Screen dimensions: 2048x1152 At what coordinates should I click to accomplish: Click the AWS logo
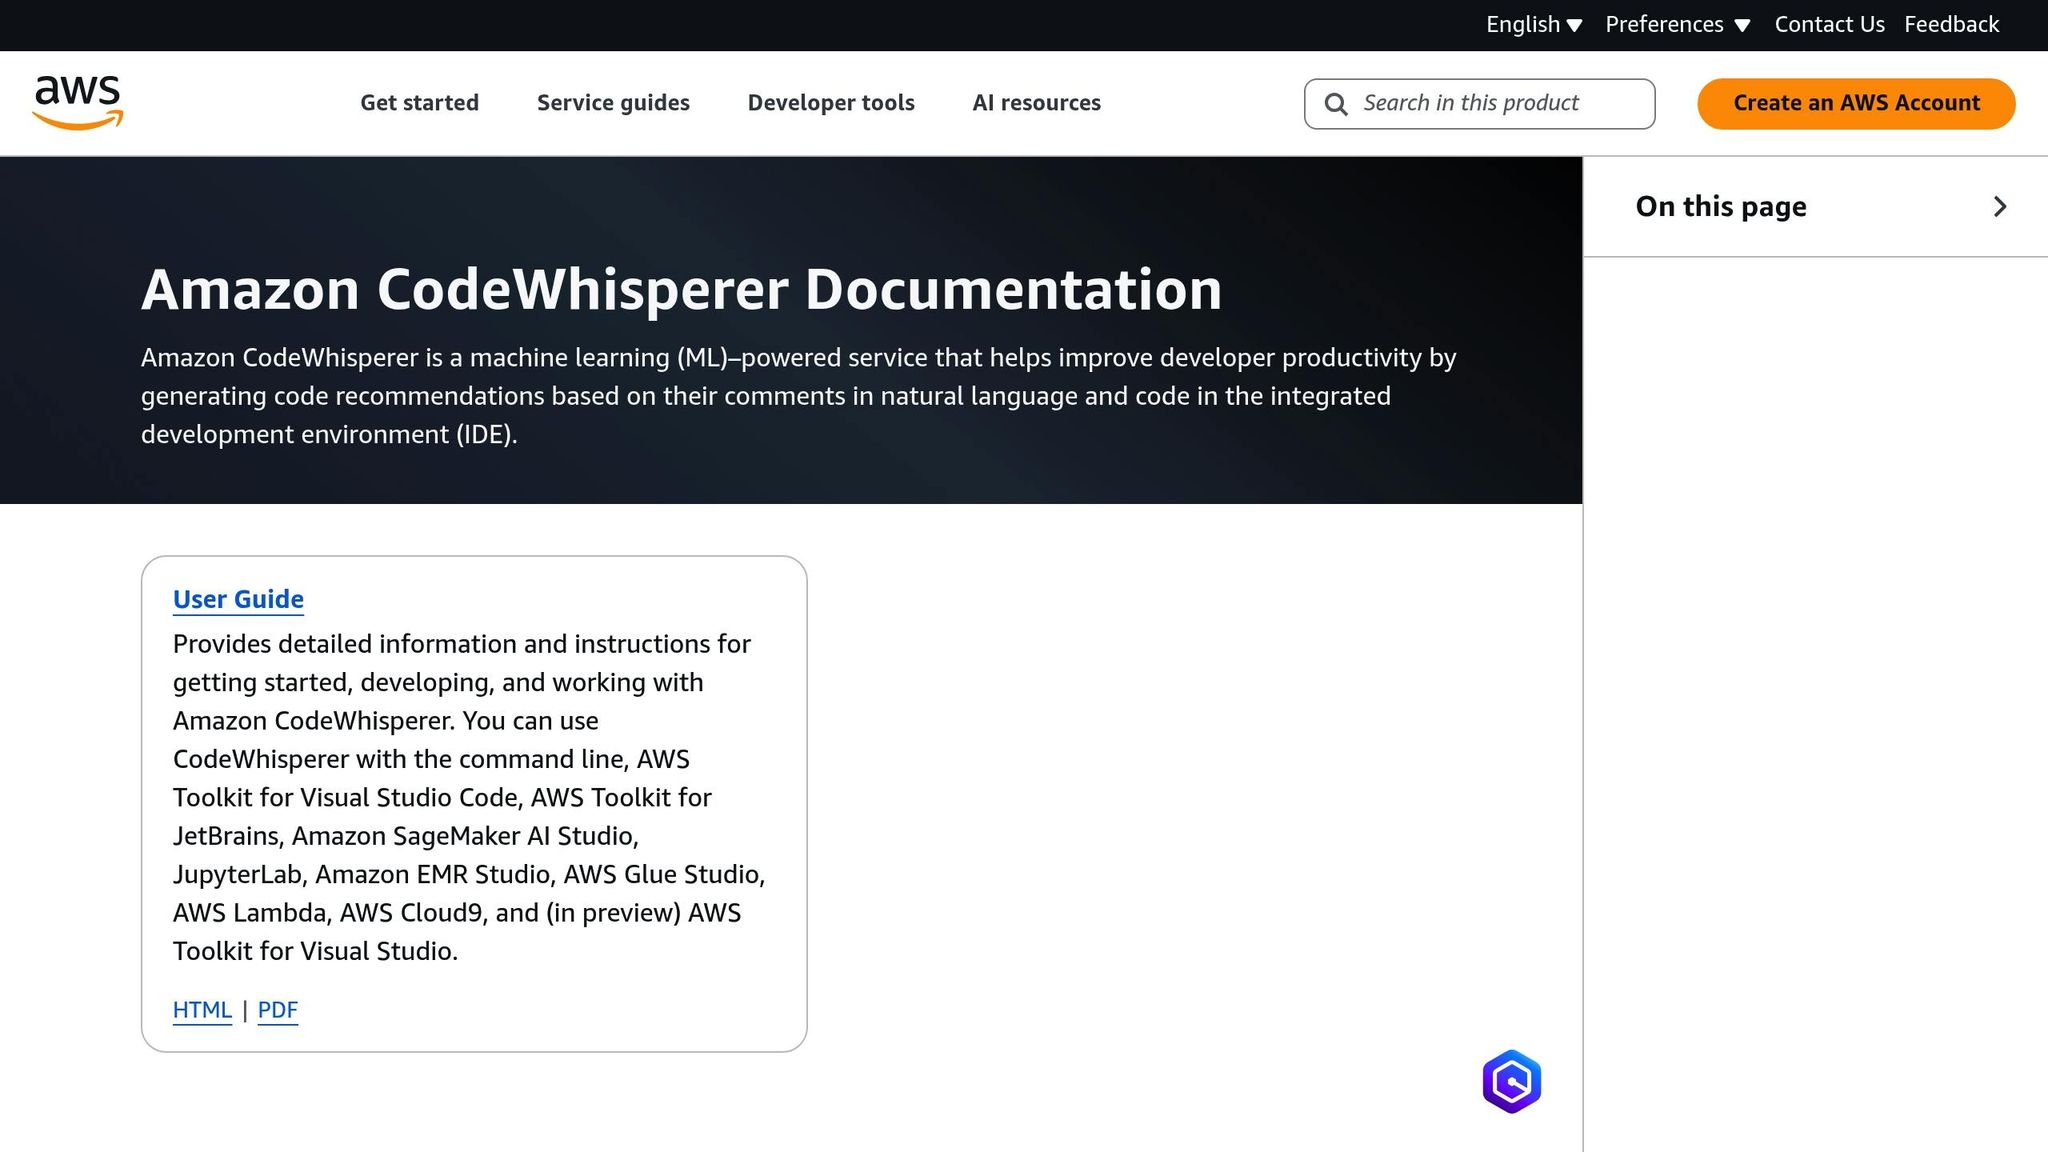(79, 102)
